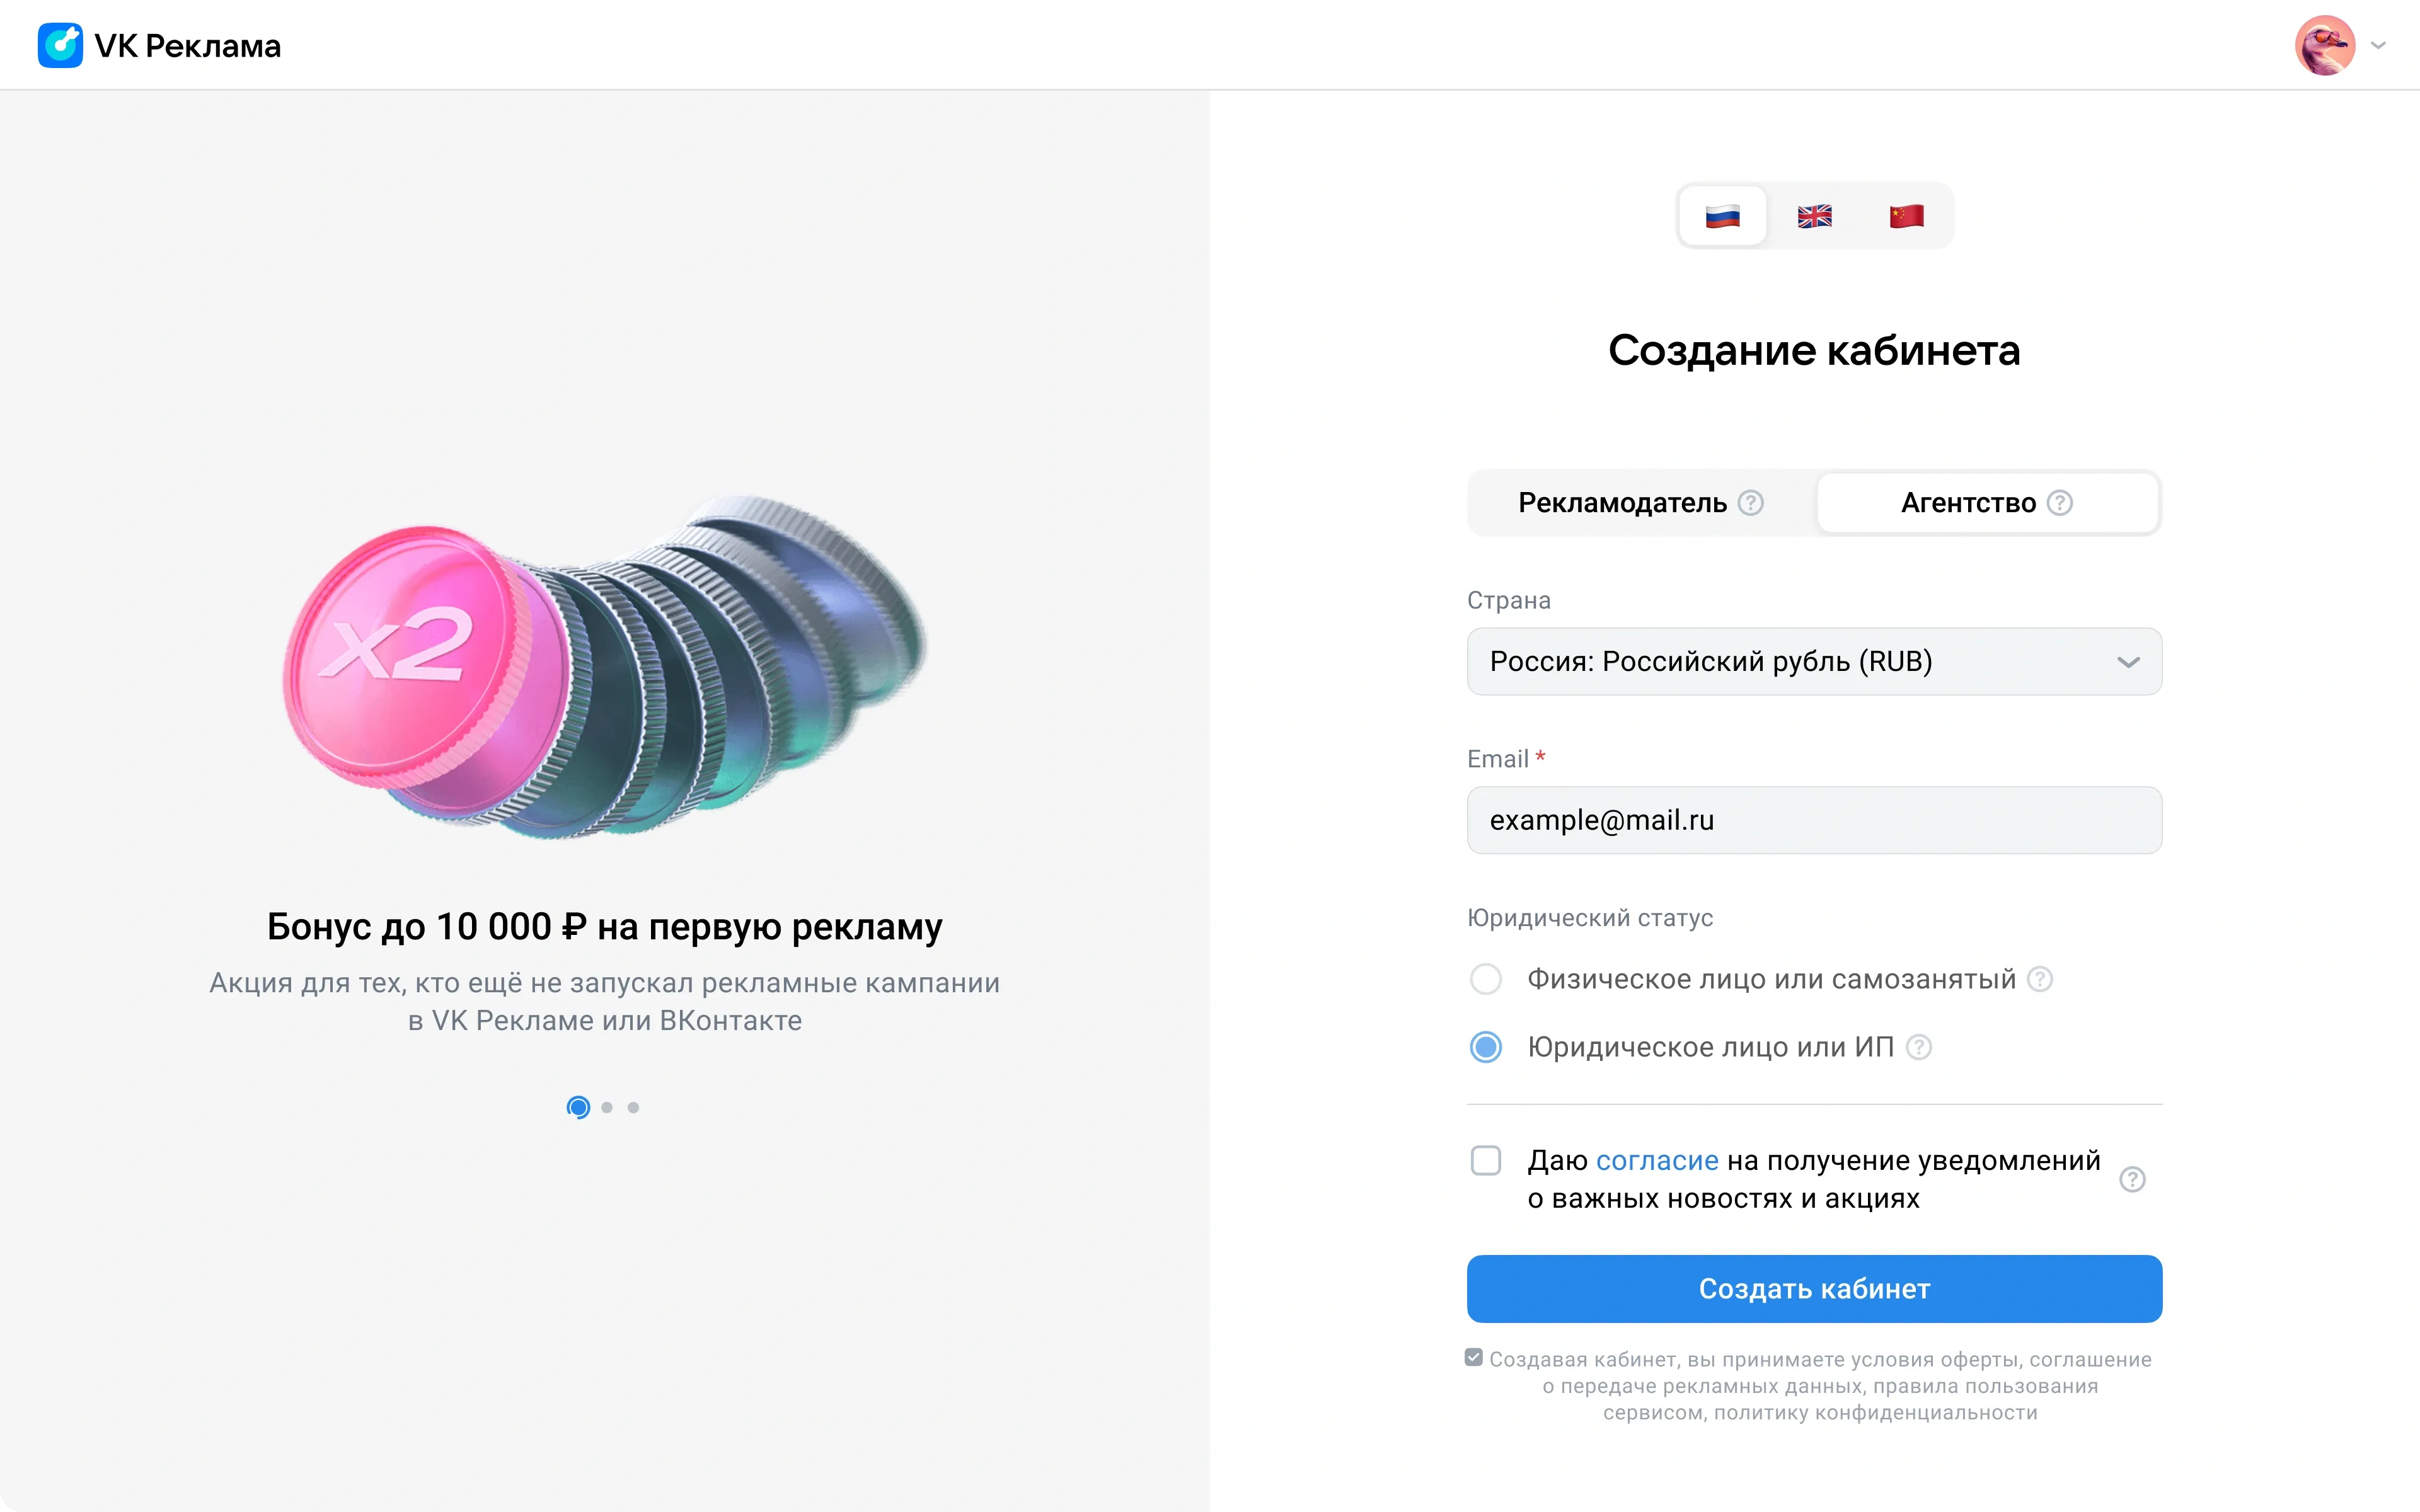Switch language to British flag

click(1814, 216)
